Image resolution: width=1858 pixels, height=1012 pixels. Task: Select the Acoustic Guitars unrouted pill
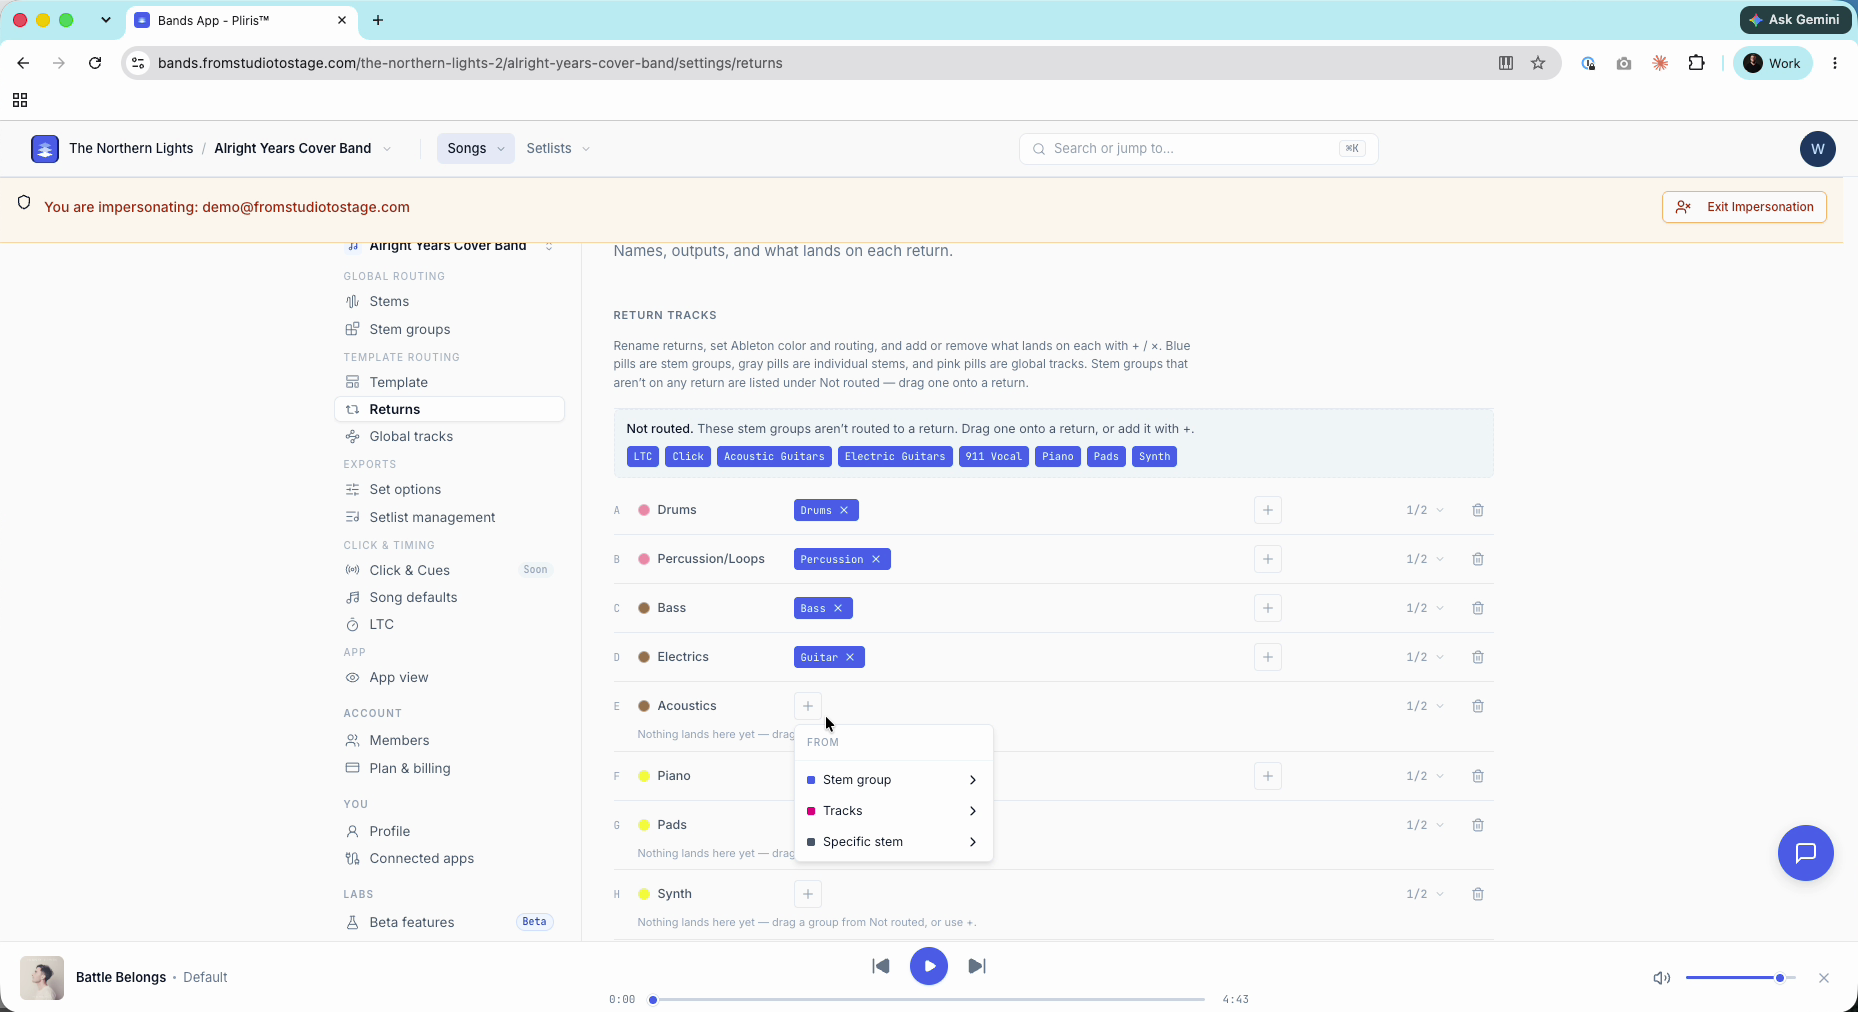click(774, 457)
